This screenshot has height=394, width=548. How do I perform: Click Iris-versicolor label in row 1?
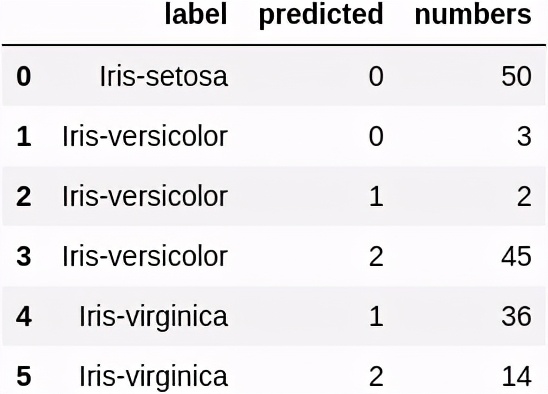click(x=145, y=136)
